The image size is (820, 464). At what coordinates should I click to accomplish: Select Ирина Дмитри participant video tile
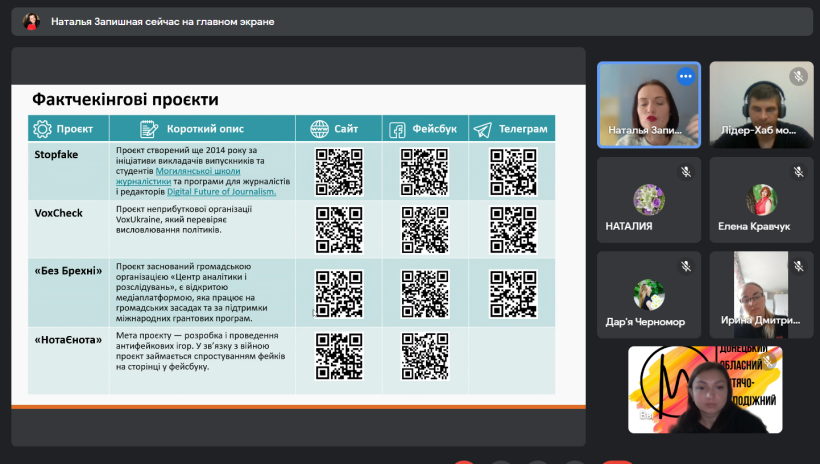click(x=761, y=295)
